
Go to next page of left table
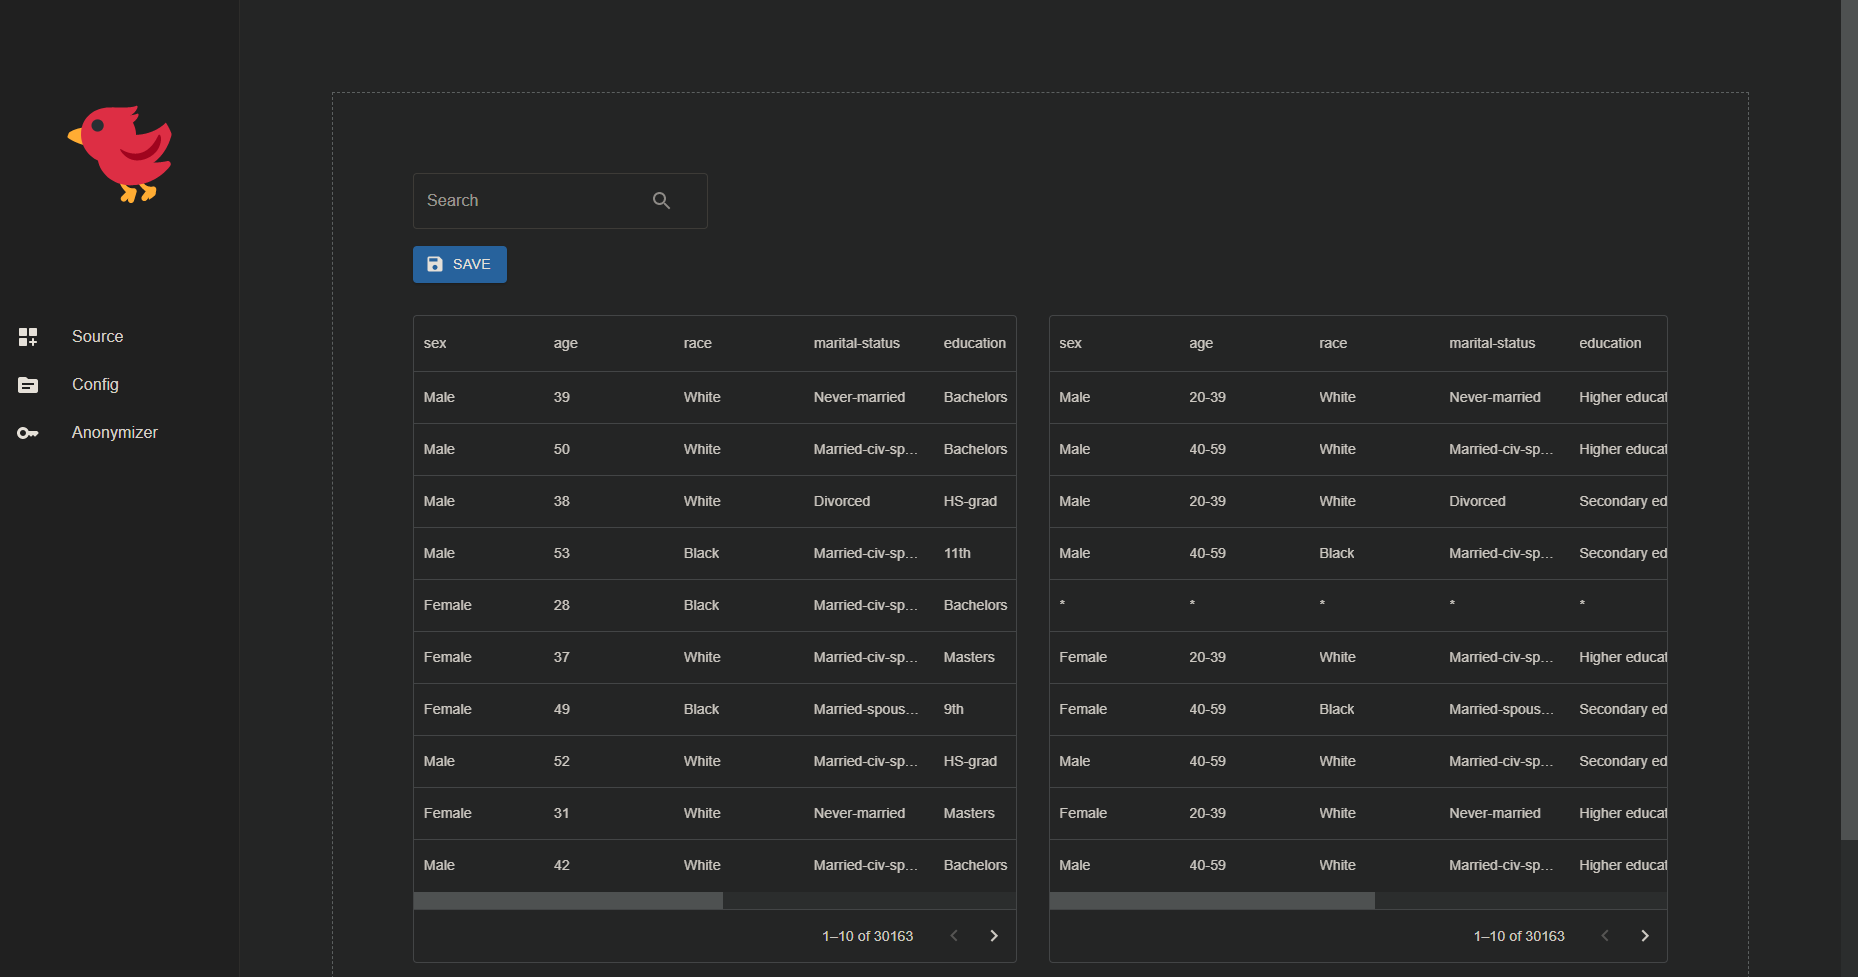click(x=993, y=936)
